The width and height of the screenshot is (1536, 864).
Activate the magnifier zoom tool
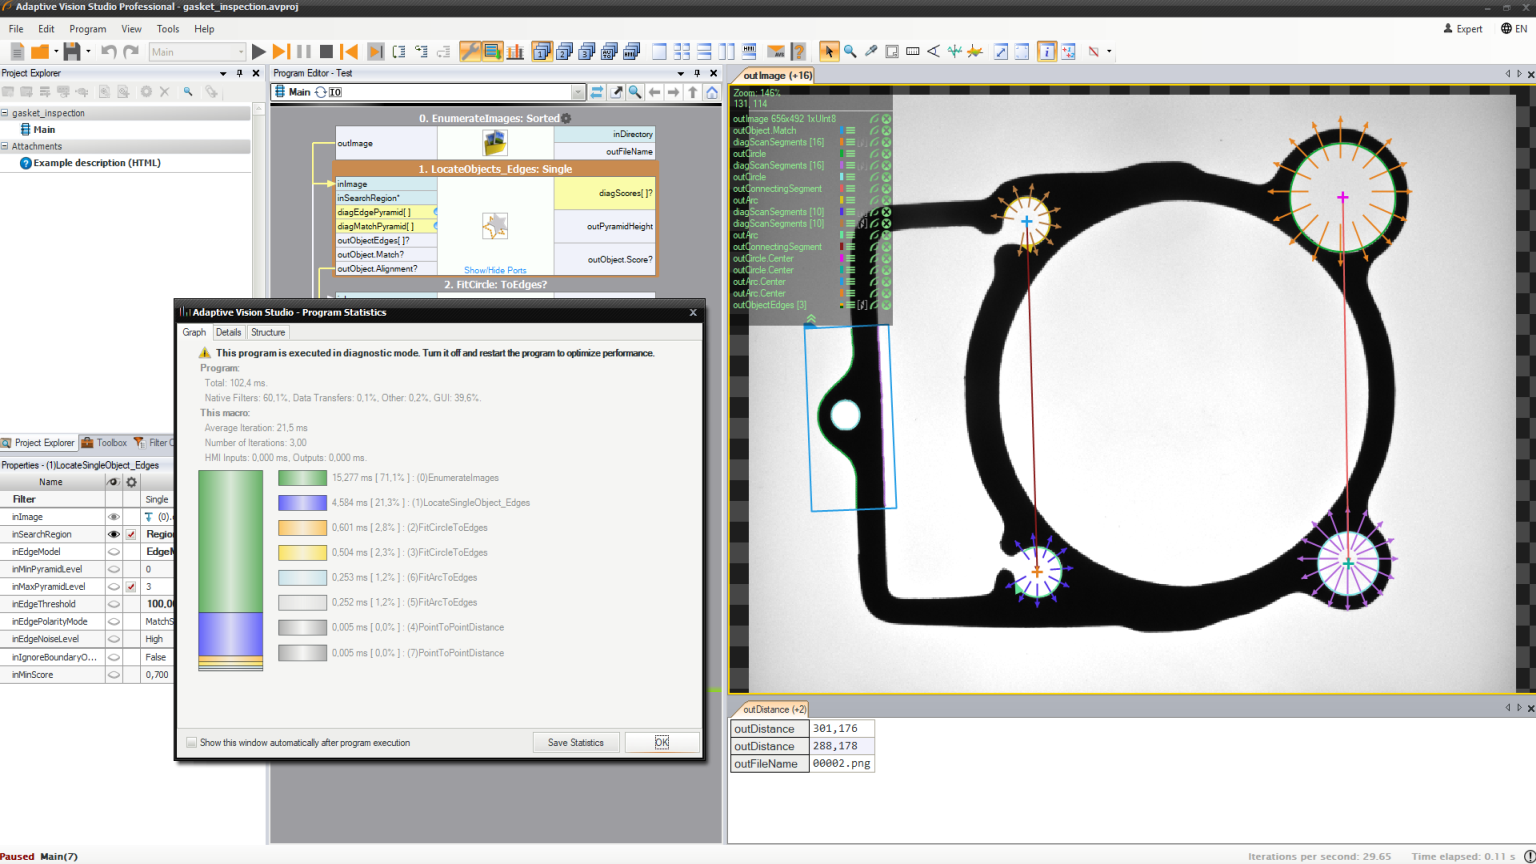pyautogui.click(x=849, y=51)
